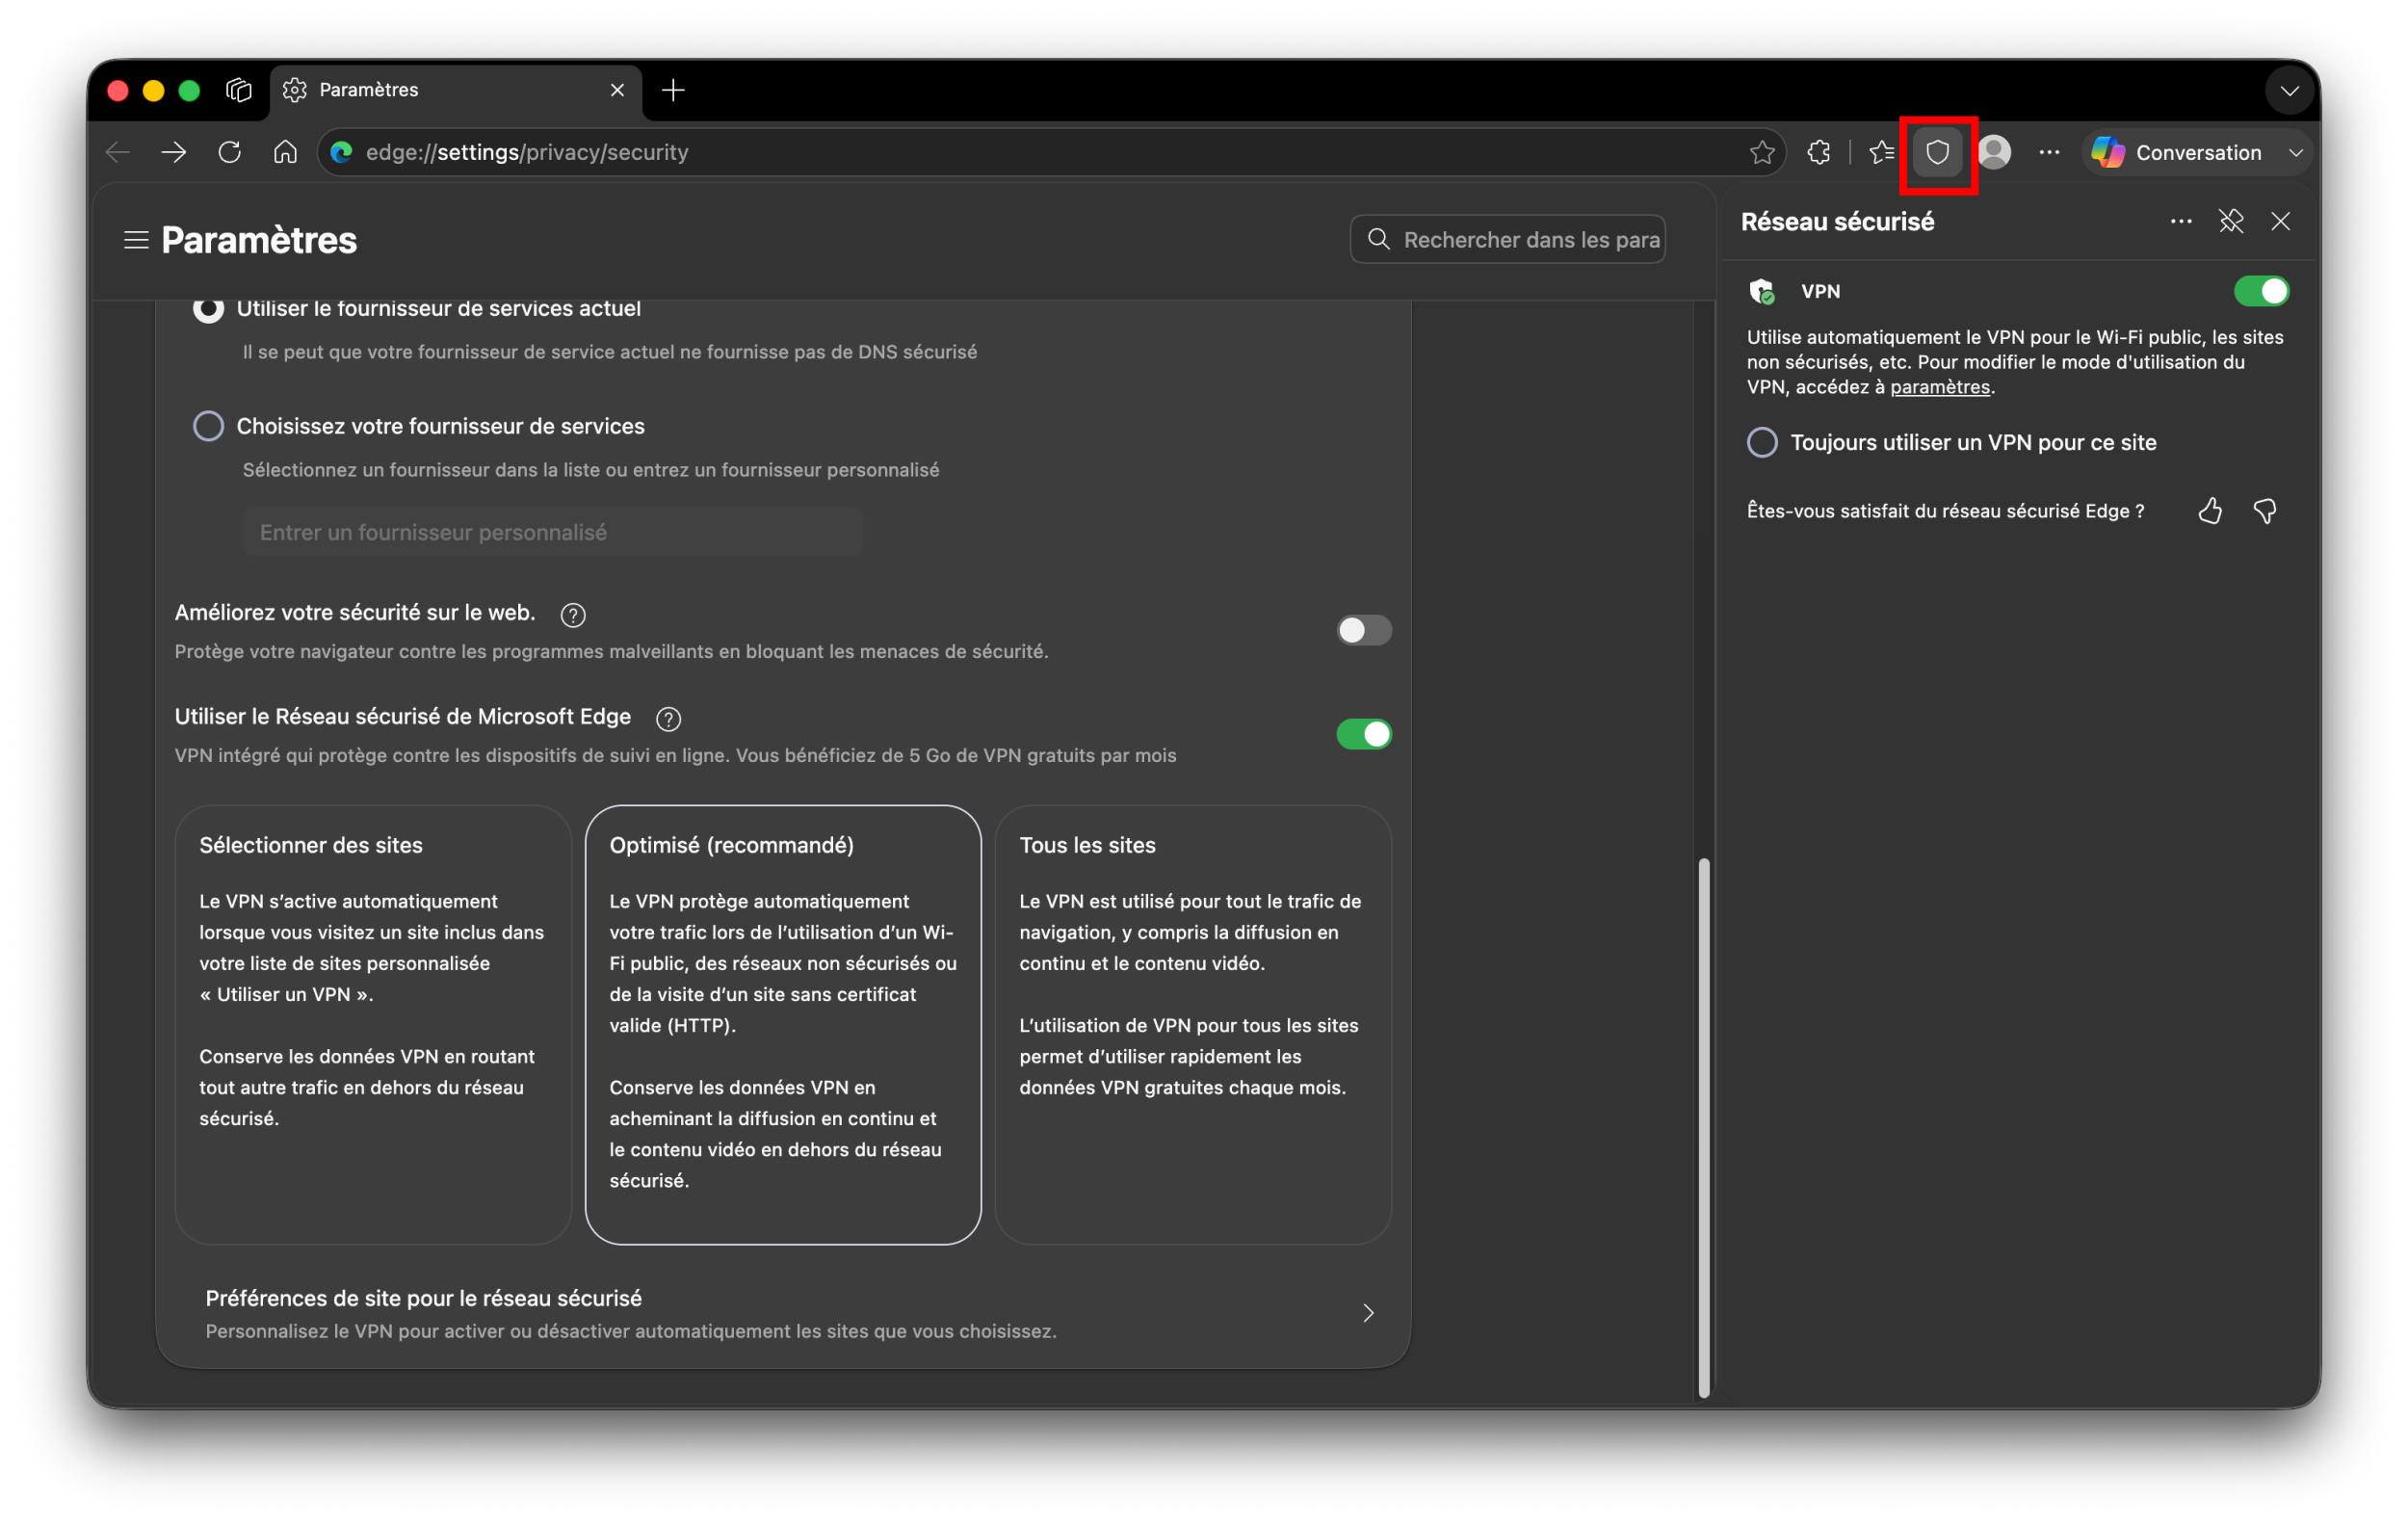Viewport: 2408px width, 1524px height.
Task: Open Copilot Conversation button
Action: 2176,152
